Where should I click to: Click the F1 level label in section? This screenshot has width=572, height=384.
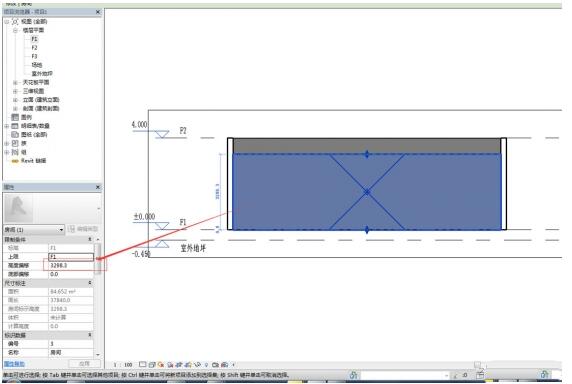click(x=183, y=222)
